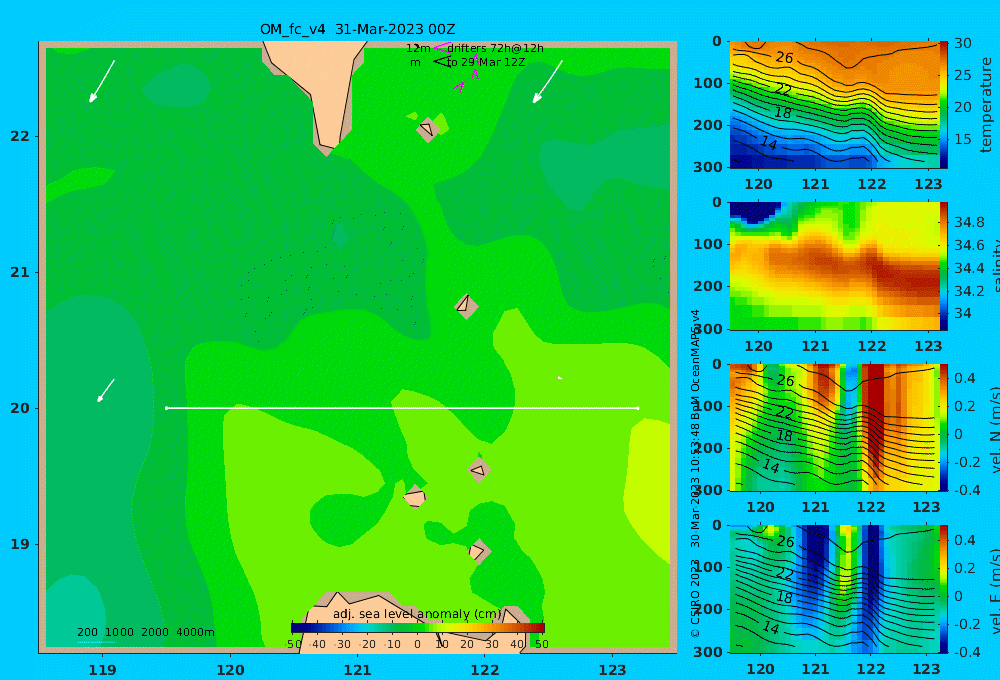The image size is (1000, 680).
Task: Click the western endpoint of the white transect line
Action: [166, 408]
